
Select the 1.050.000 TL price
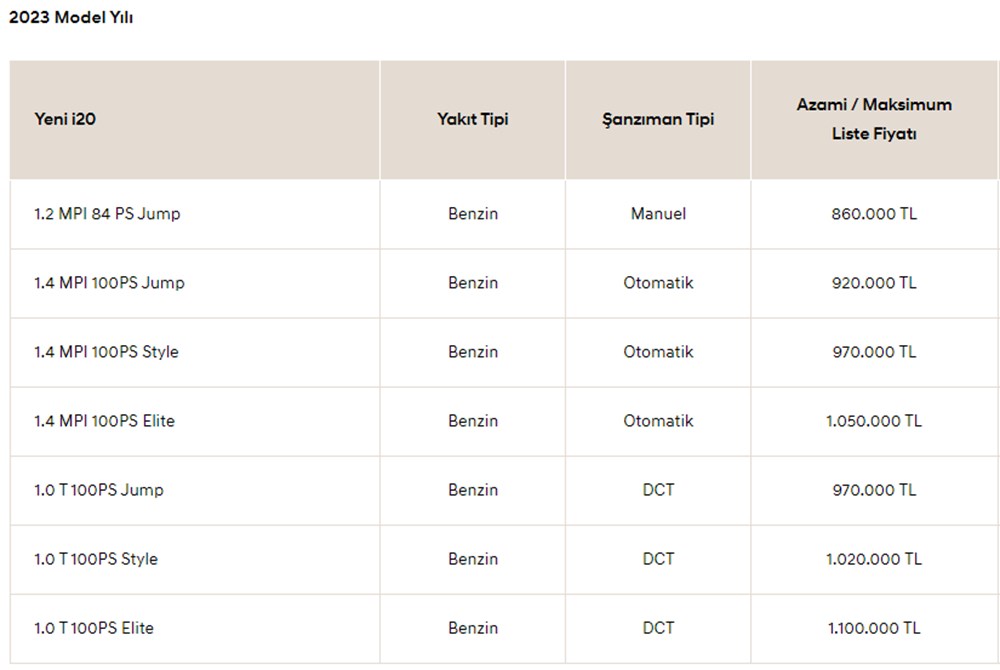pyautogui.click(x=874, y=421)
